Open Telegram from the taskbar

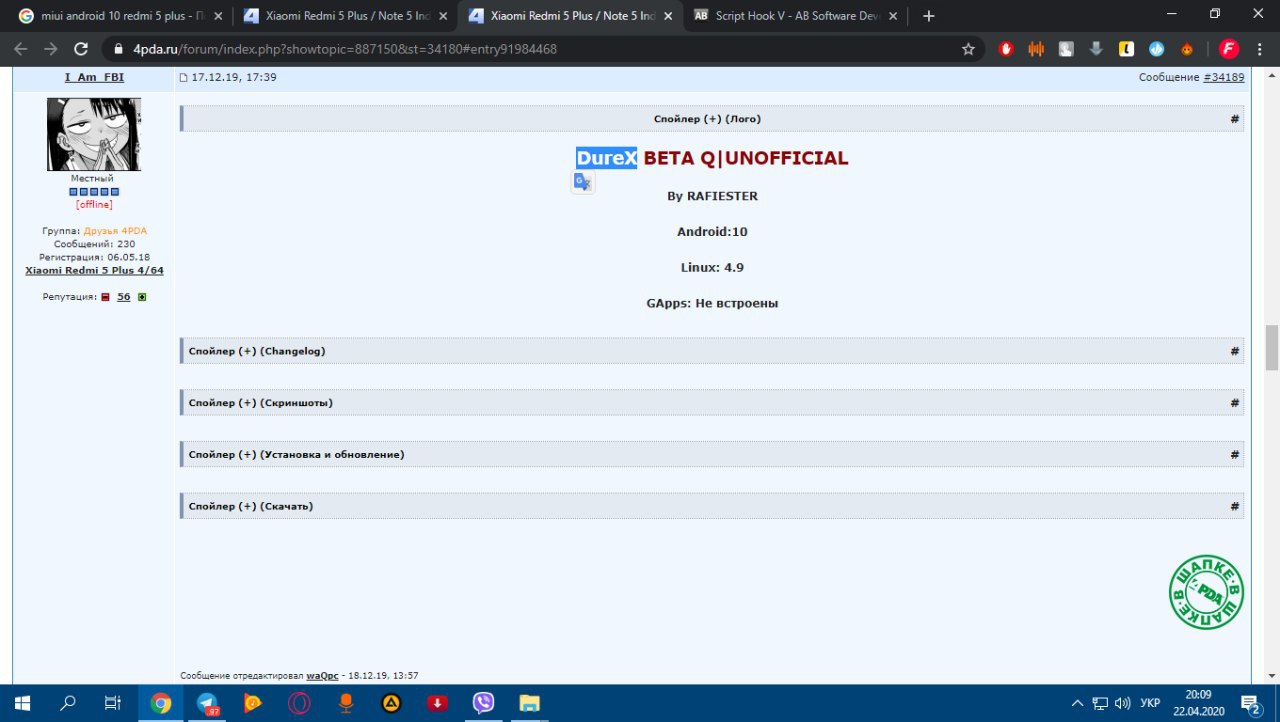207,703
